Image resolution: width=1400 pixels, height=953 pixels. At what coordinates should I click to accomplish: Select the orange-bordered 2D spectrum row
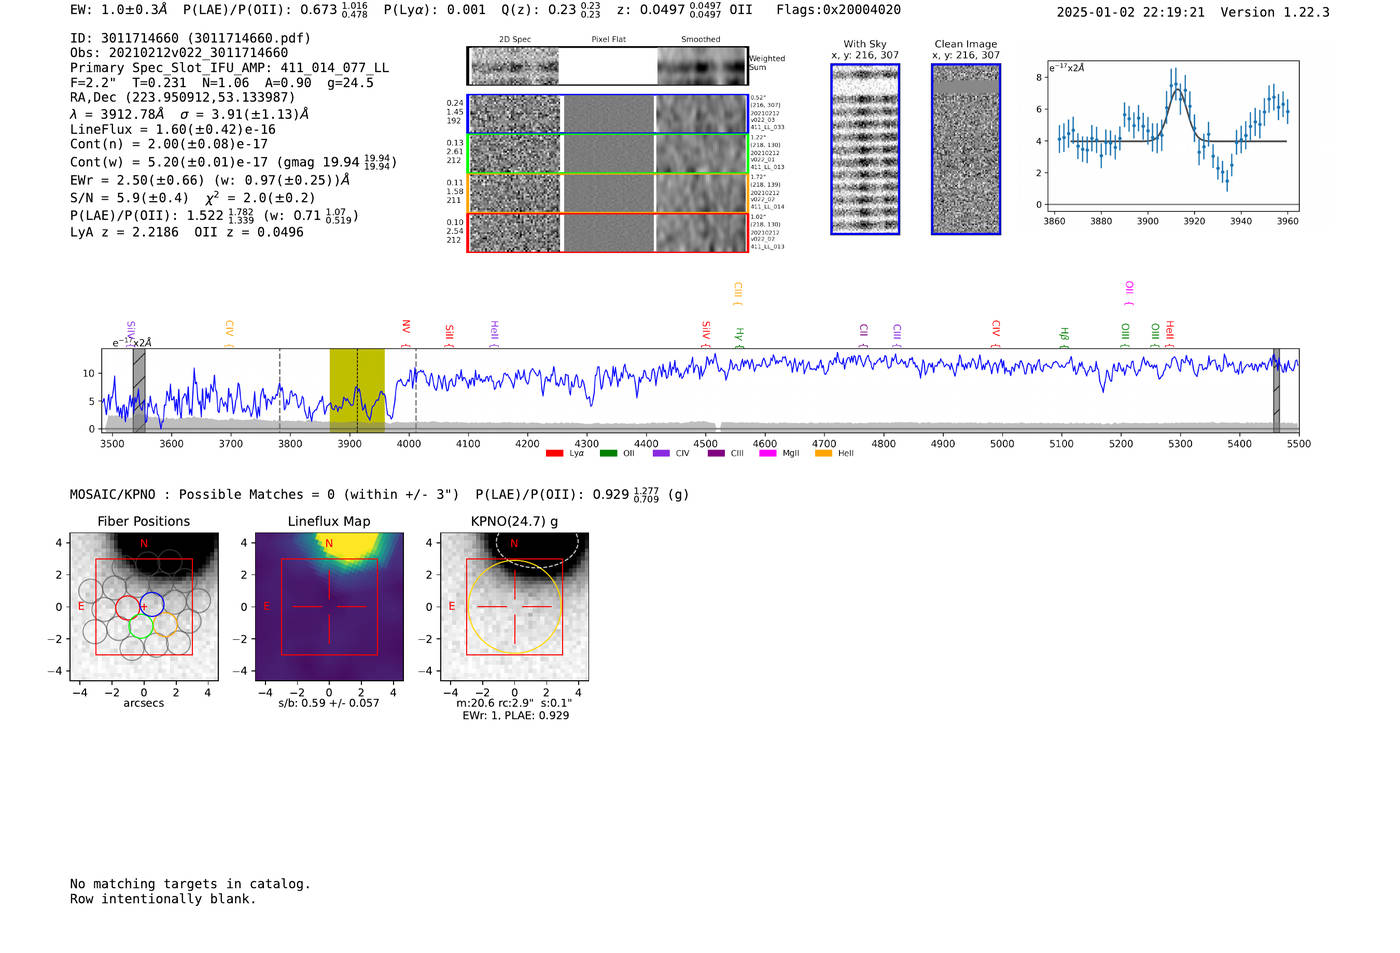pyautogui.click(x=608, y=193)
